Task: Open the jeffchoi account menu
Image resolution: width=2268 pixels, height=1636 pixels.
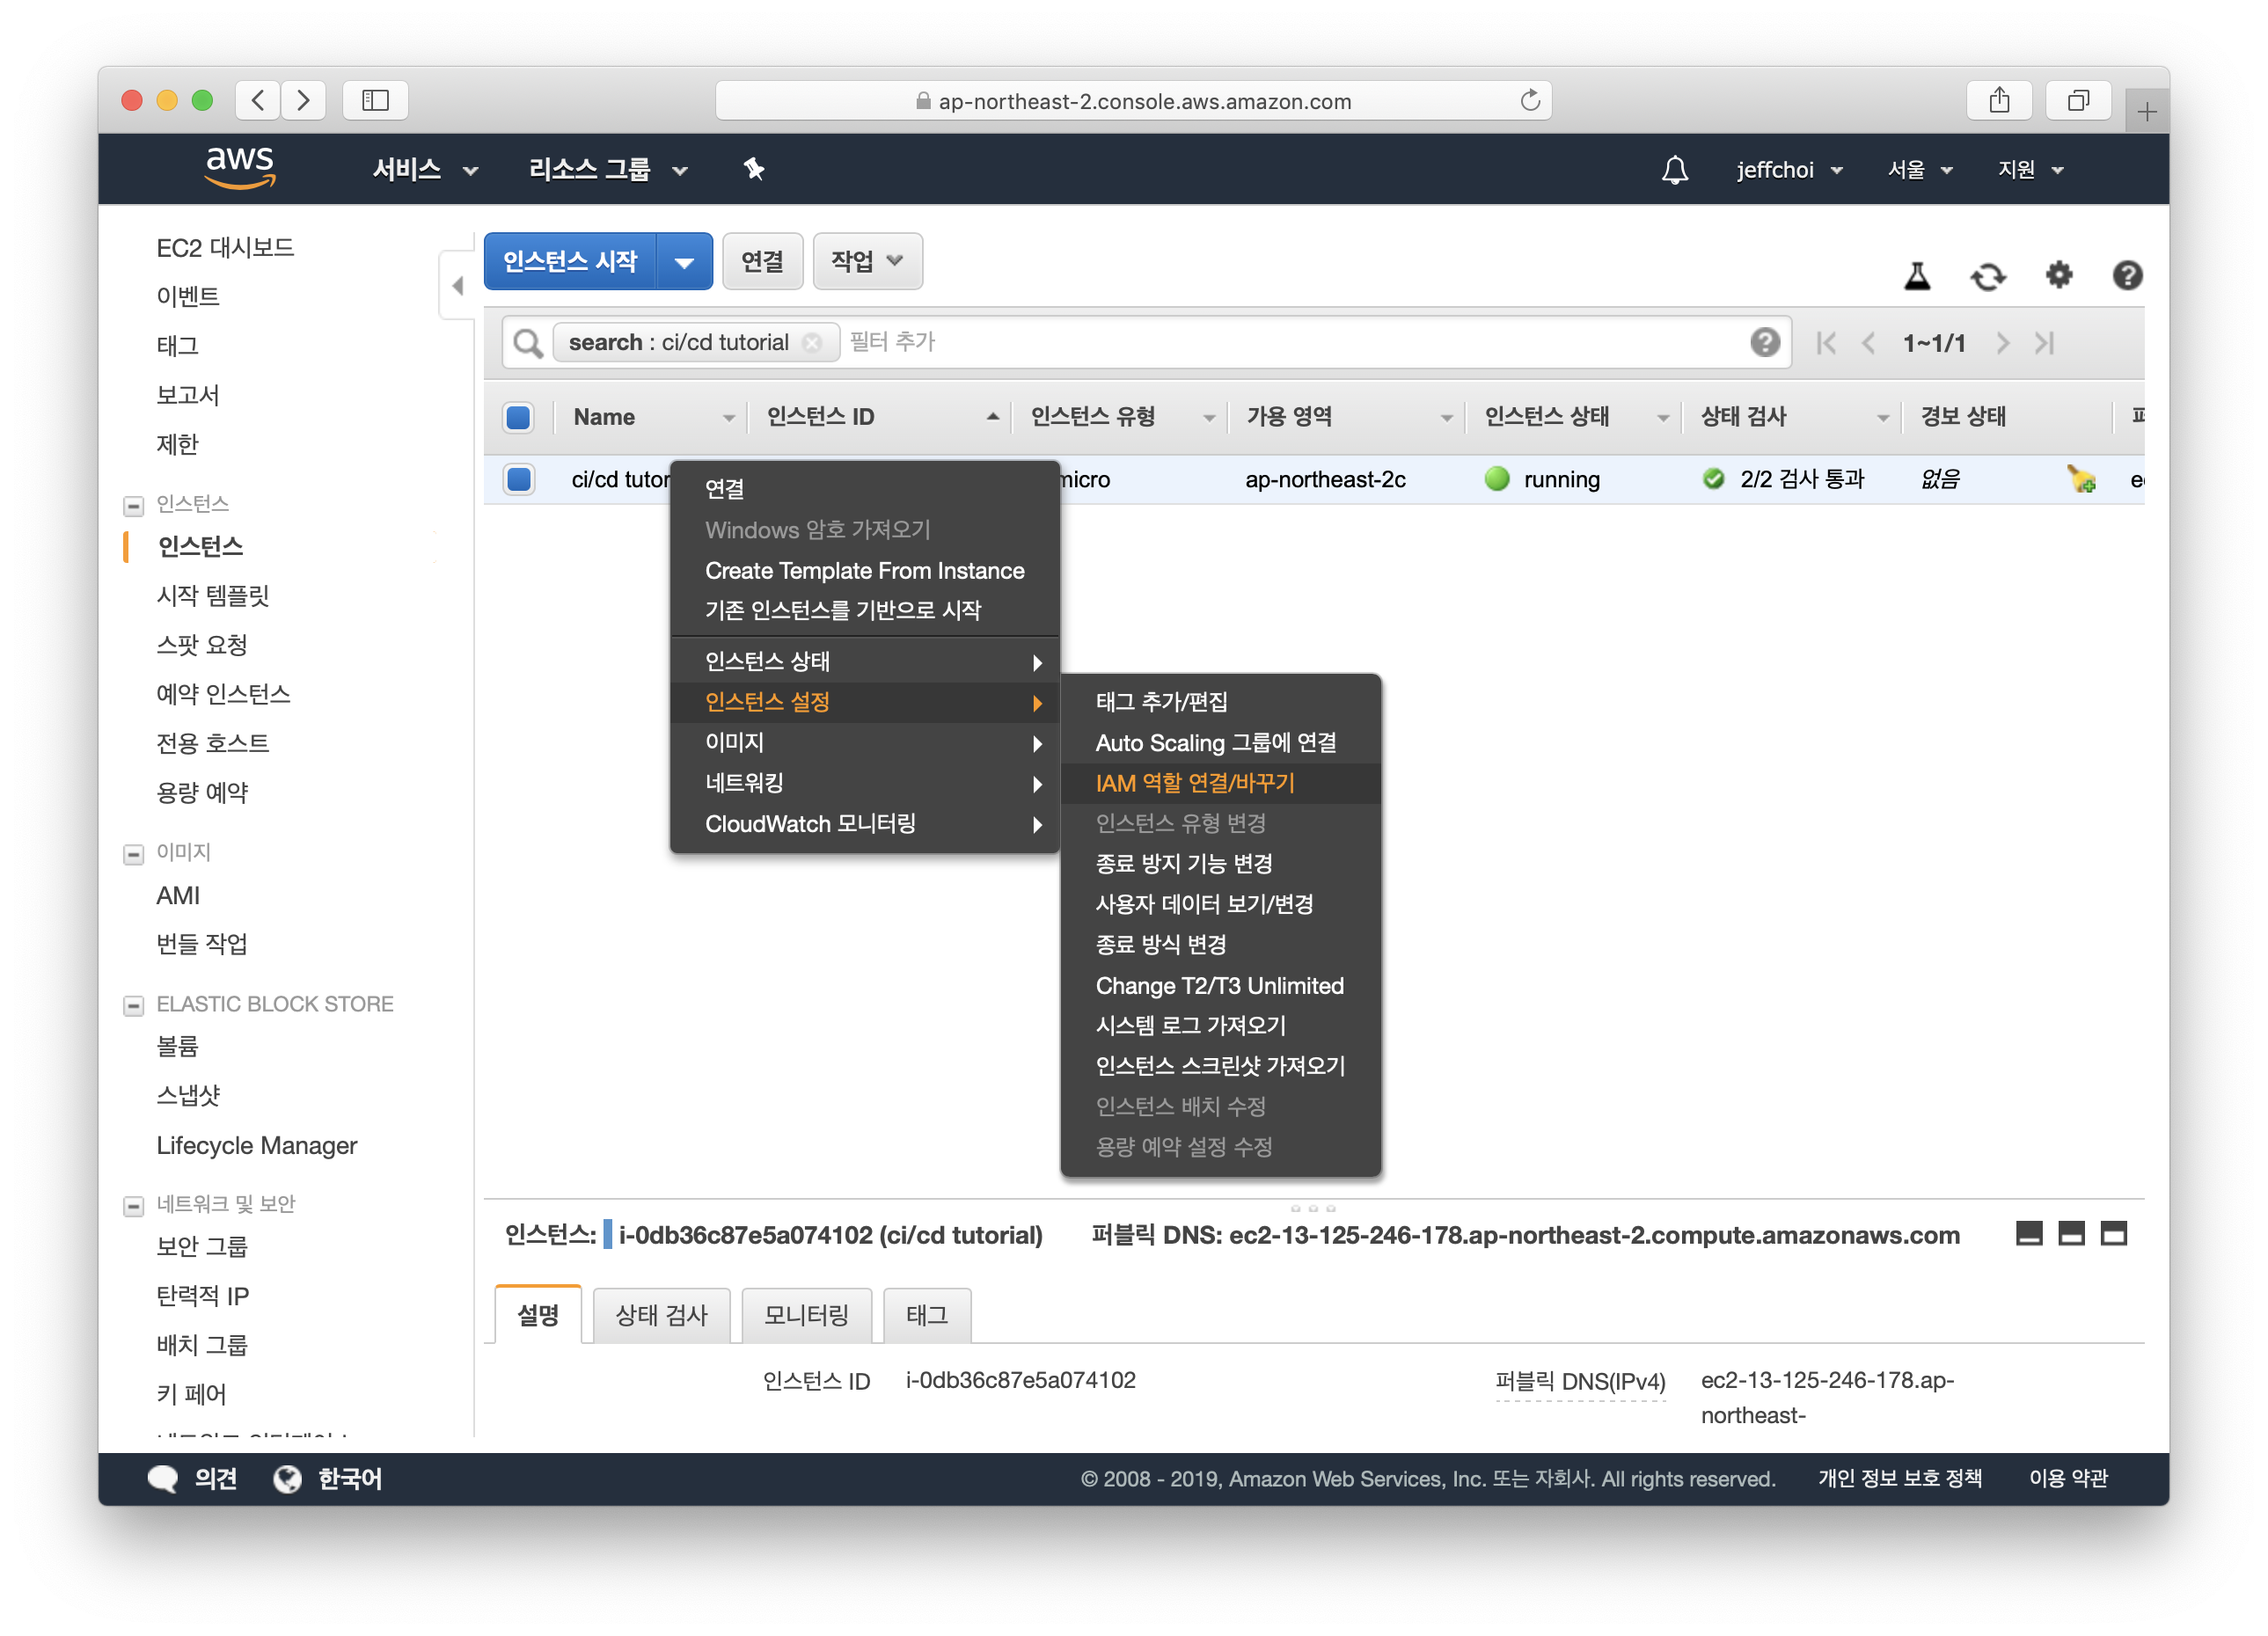Action: tap(1789, 169)
